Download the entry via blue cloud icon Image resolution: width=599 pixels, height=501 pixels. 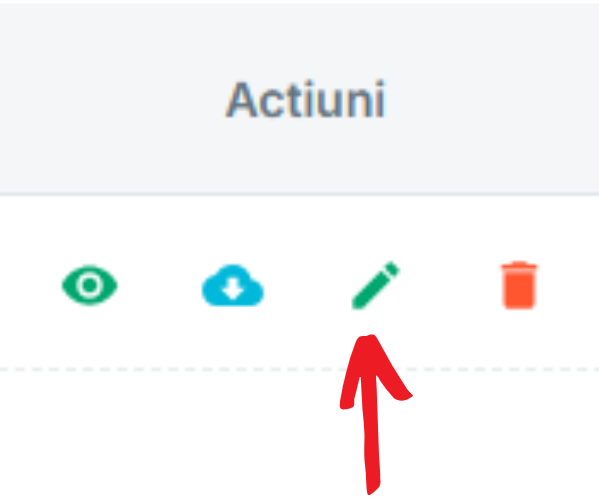point(233,285)
